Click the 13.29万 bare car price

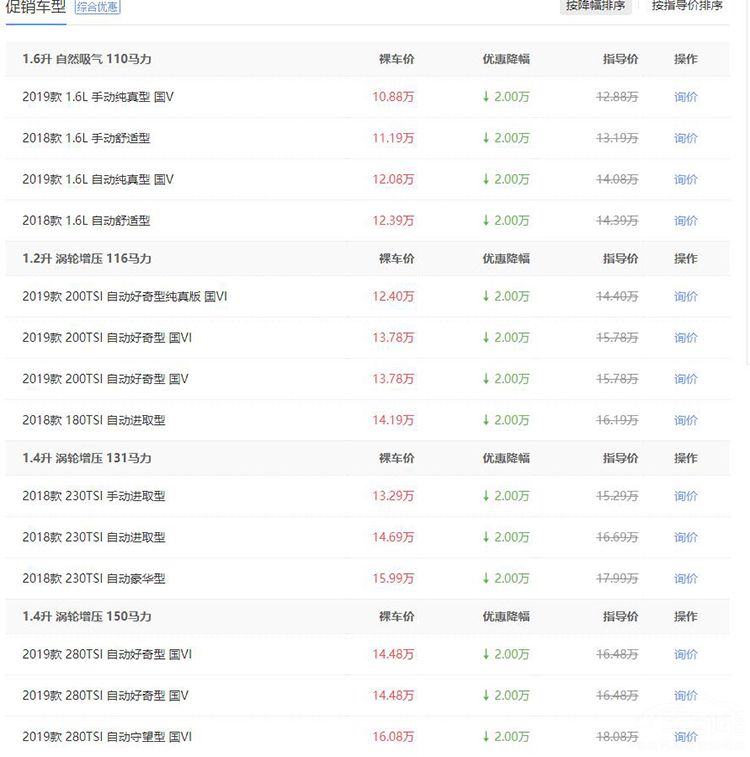pos(393,496)
